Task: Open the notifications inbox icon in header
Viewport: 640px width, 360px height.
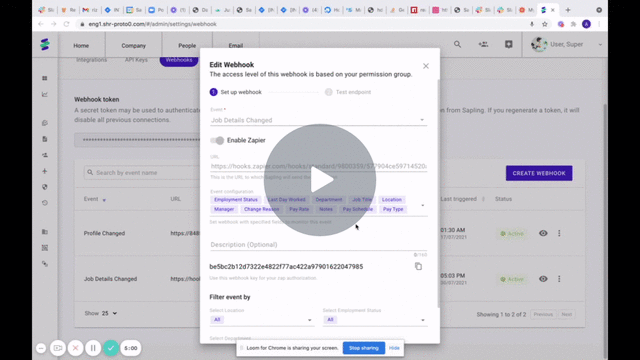Action: 509,44
